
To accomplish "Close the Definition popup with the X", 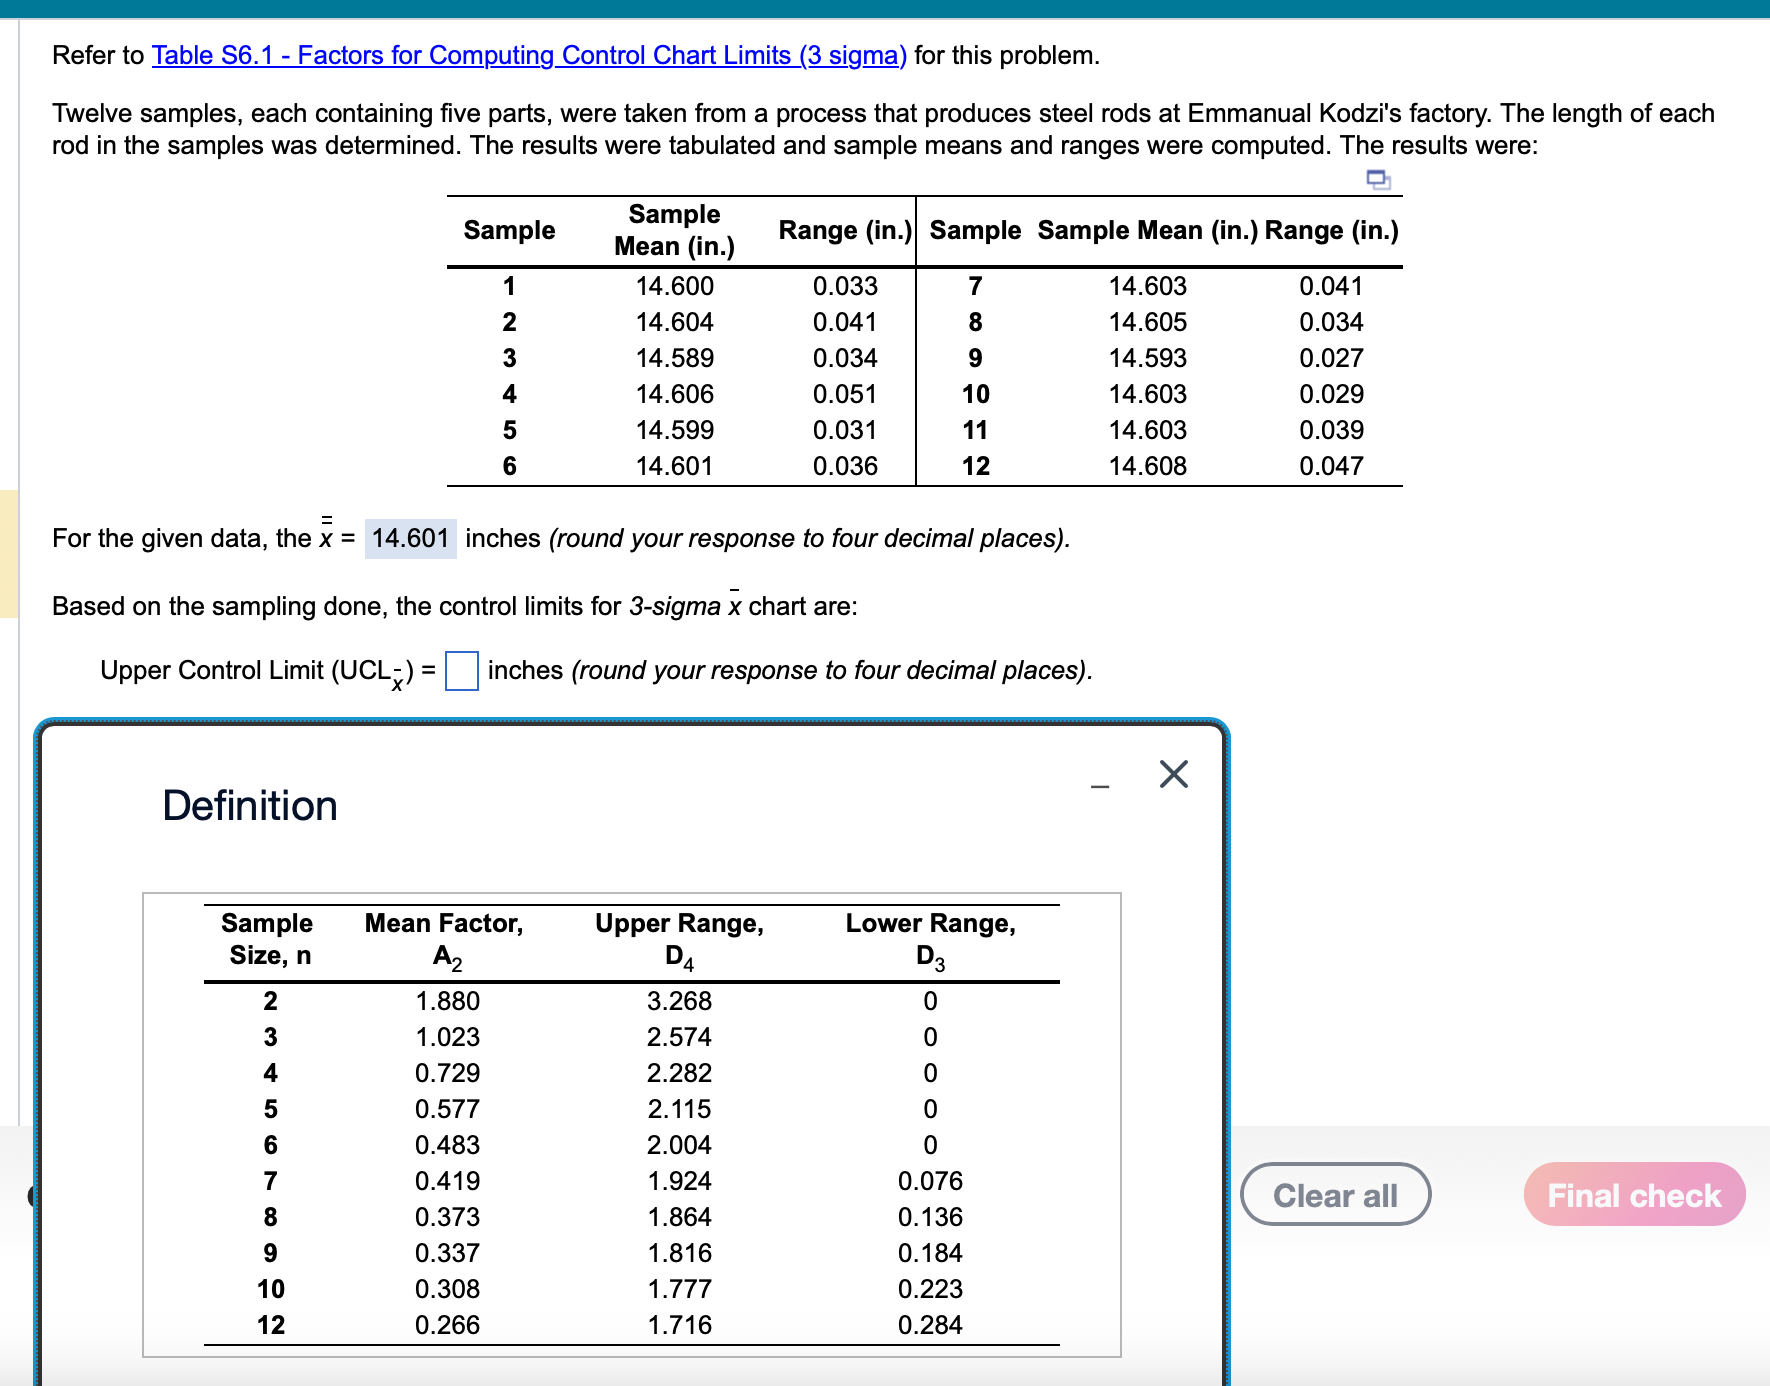I will click(1174, 774).
